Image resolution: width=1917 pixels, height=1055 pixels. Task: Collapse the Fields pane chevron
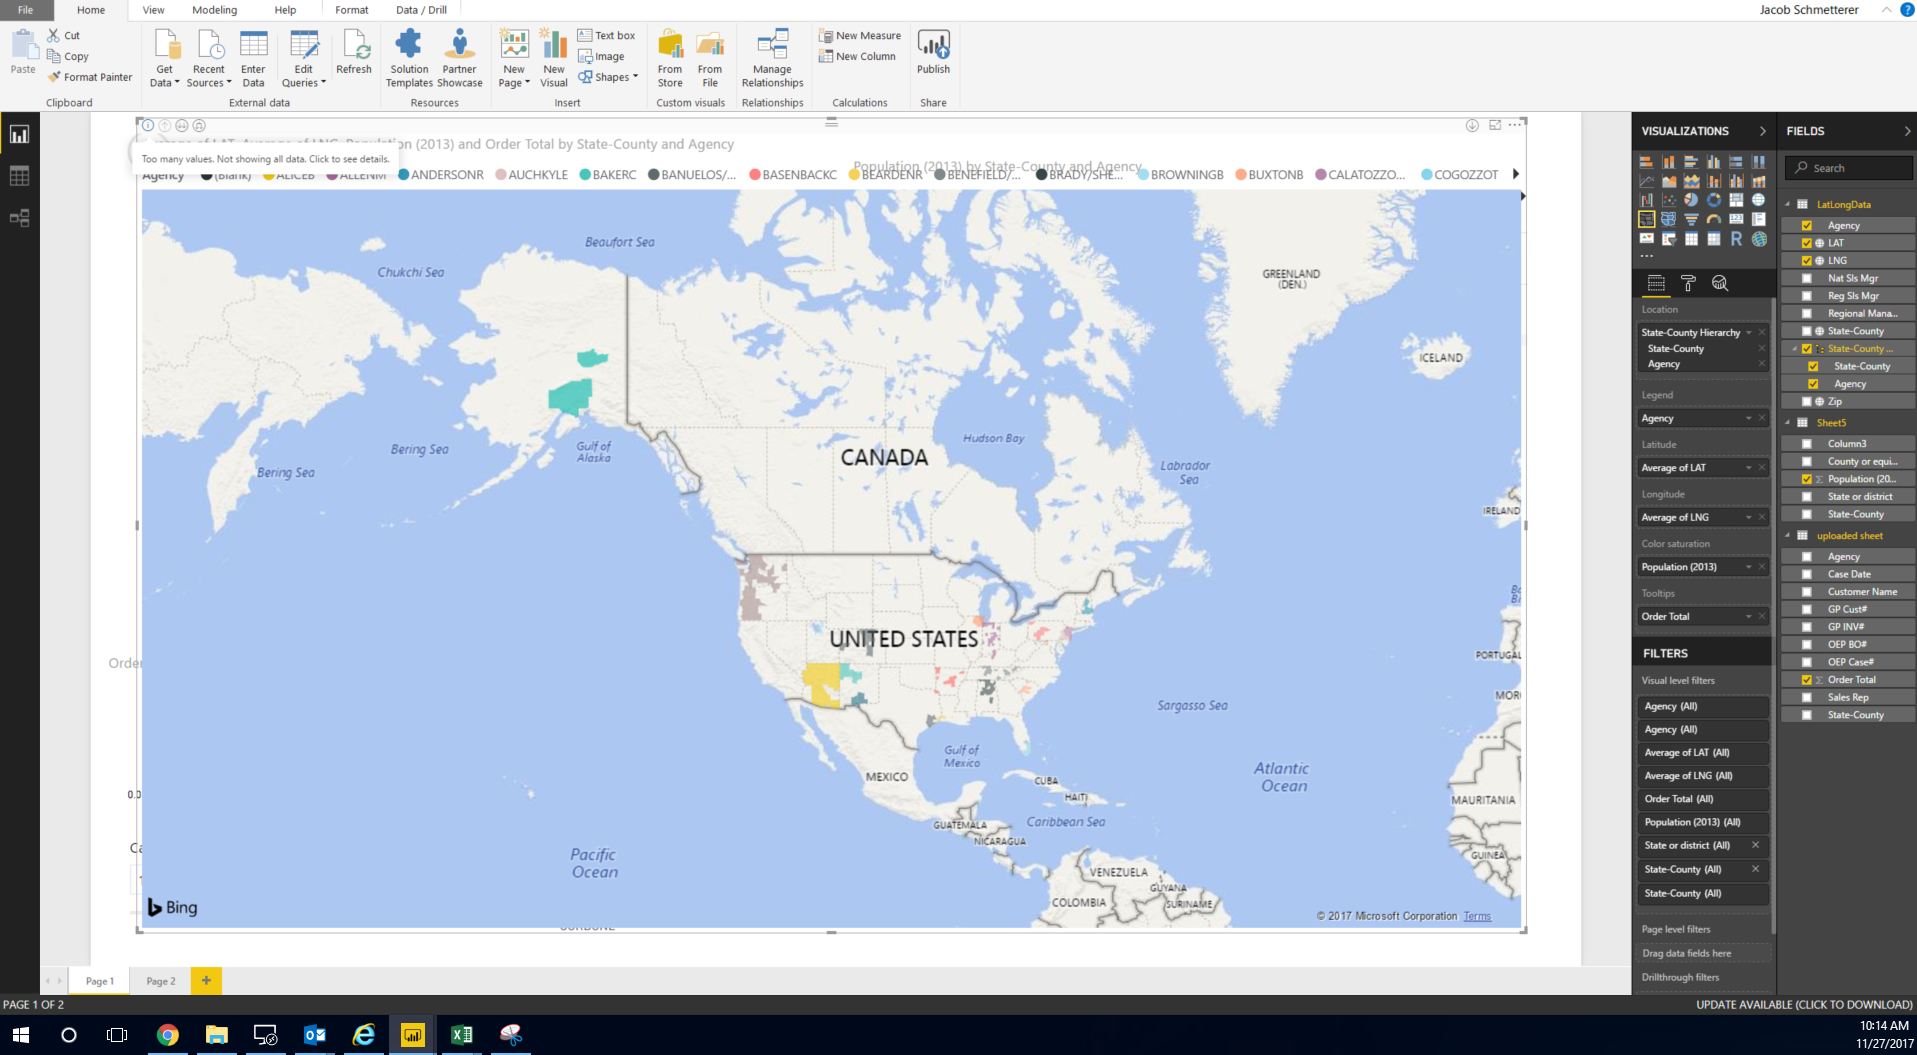tap(1907, 131)
